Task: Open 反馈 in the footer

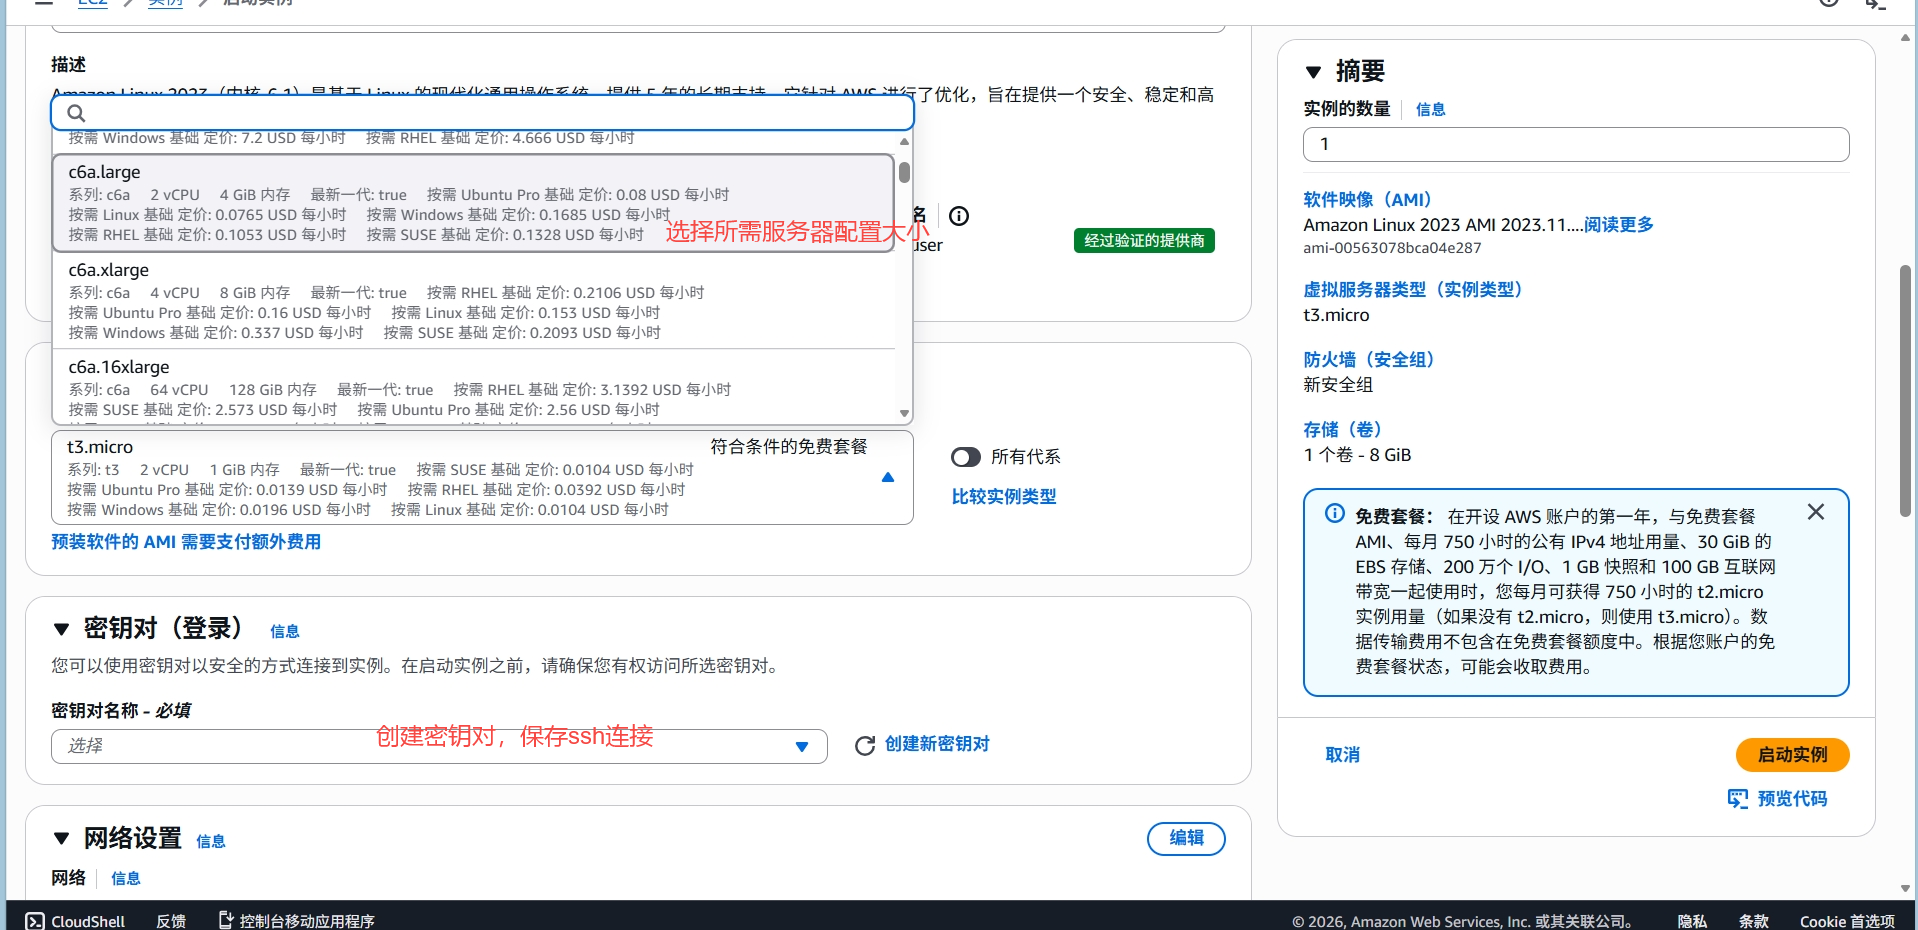Action: point(171,921)
